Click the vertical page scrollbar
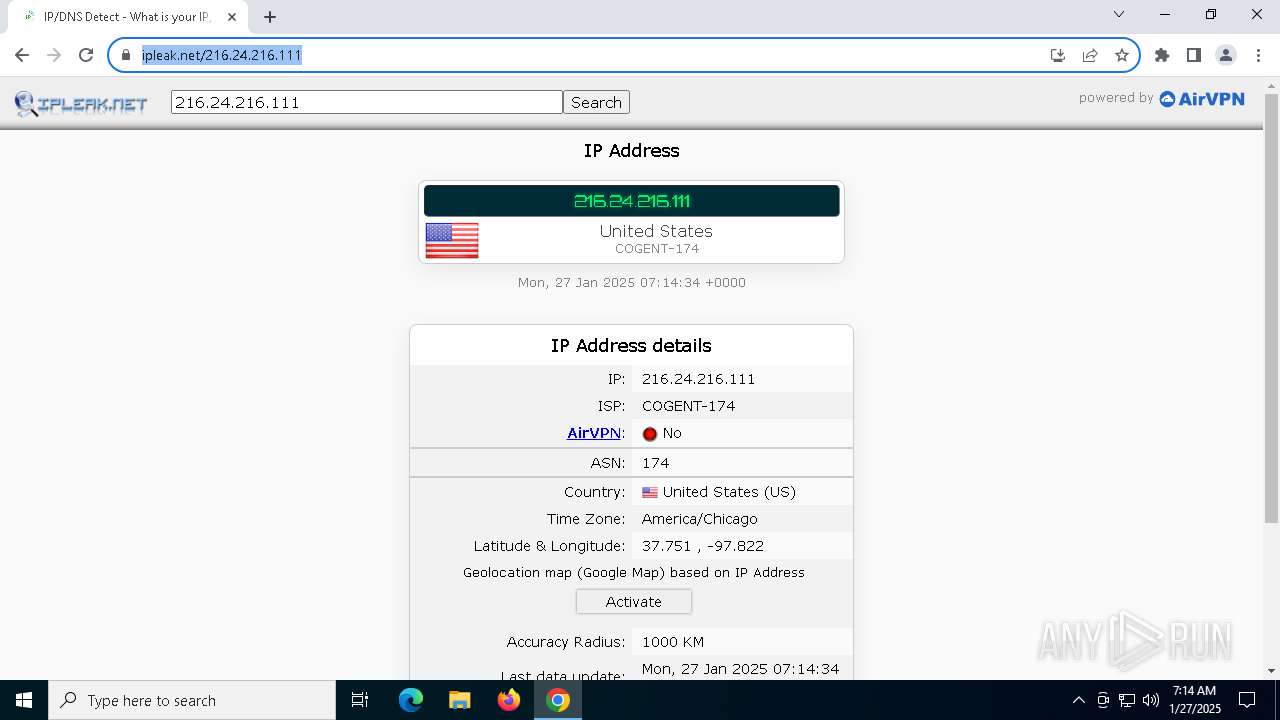This screenshot has width=1280, height=720. coord(1271,309)
